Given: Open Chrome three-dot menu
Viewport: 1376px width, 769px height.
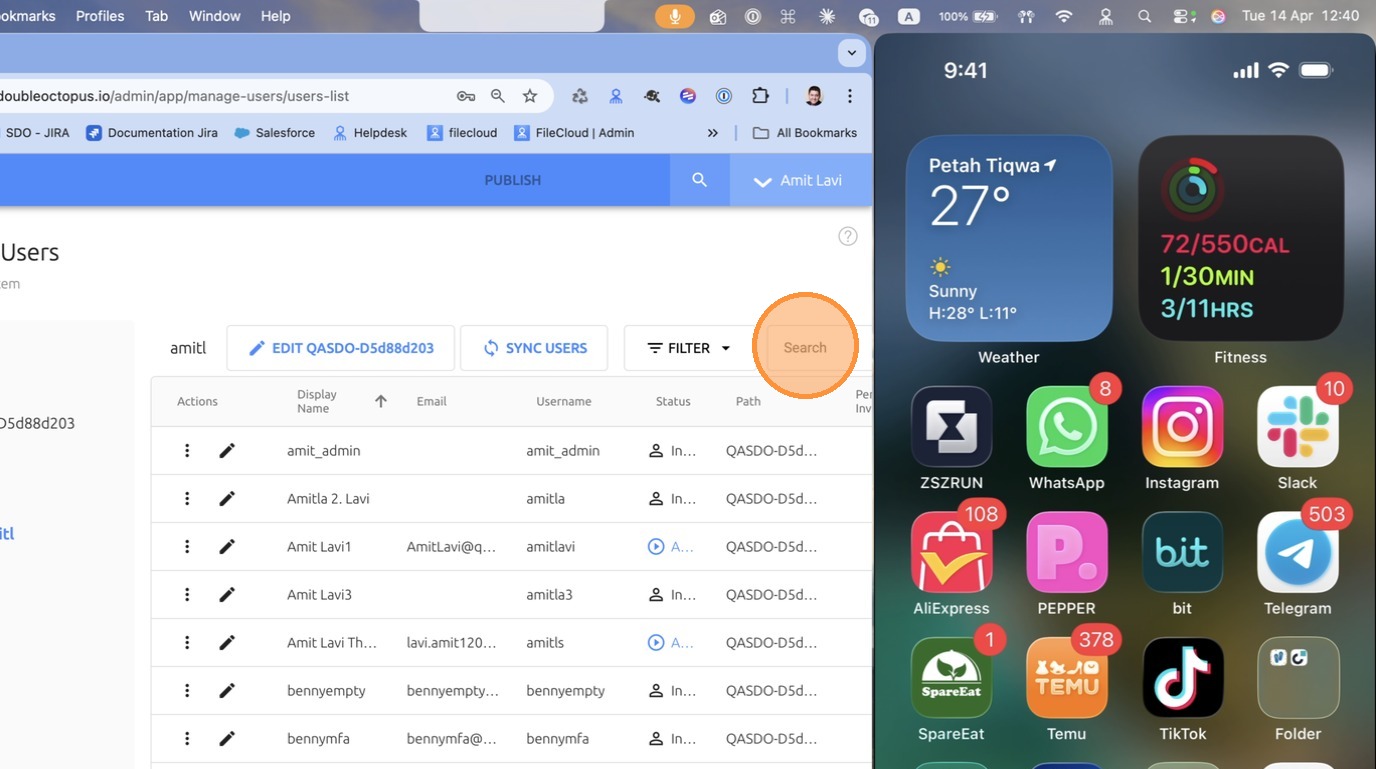Looking at the screenshot, I should (850, 96).
